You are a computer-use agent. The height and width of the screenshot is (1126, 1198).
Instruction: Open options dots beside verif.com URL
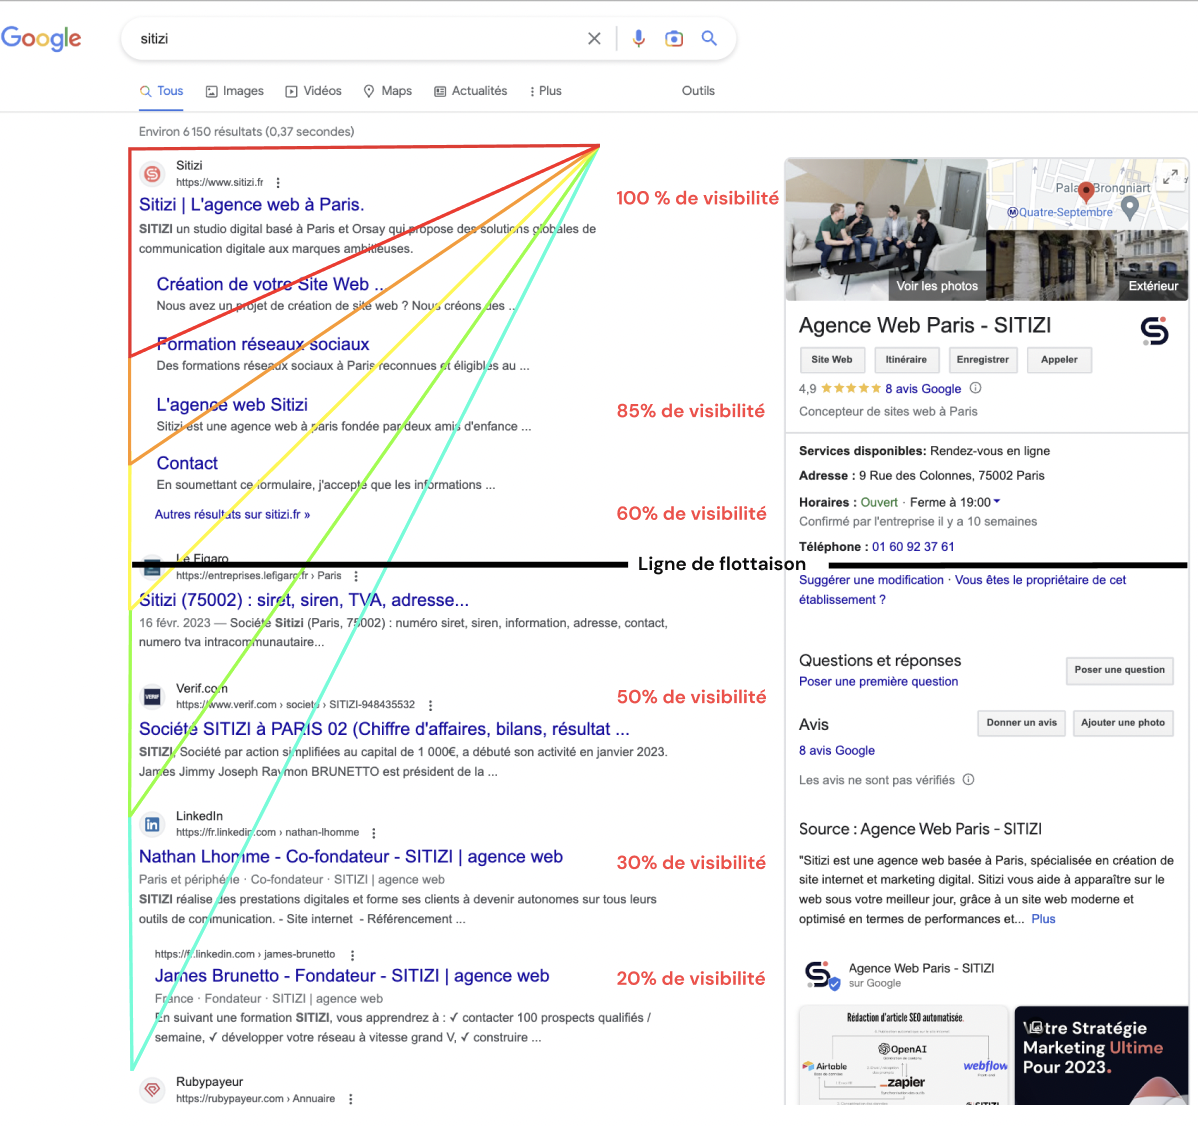coord(430,705)
